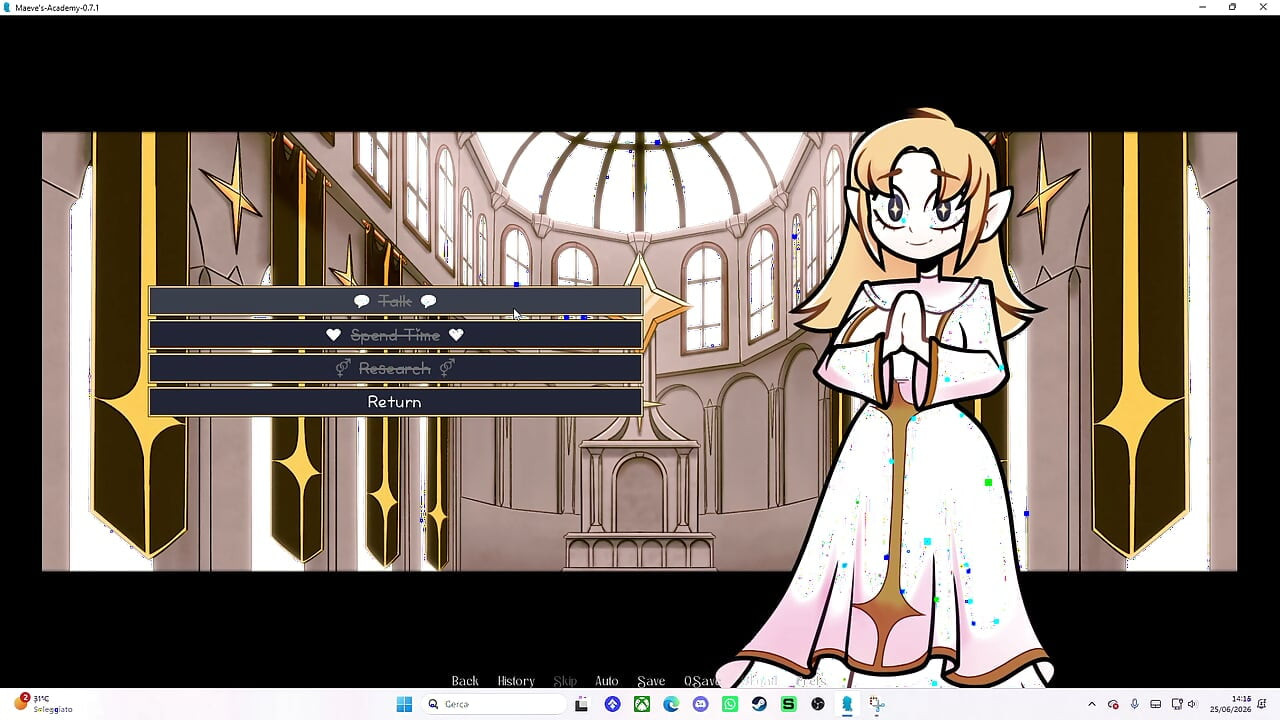Open WhatsApp from the taskbar

coord(730,704)
